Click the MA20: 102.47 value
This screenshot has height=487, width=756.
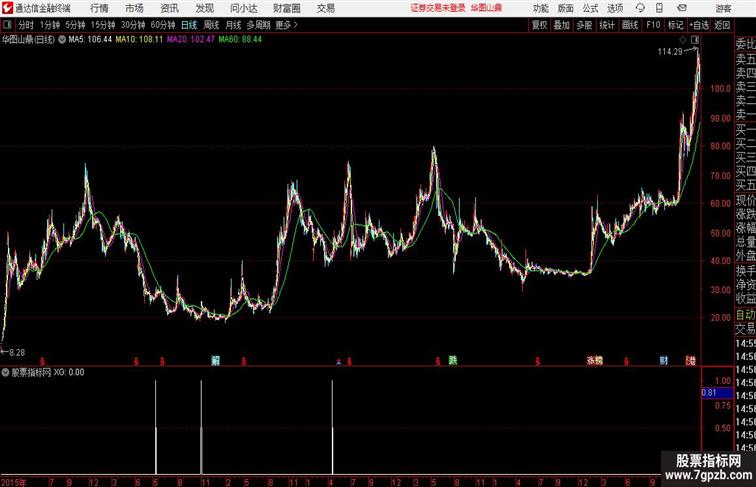[190, 40]
